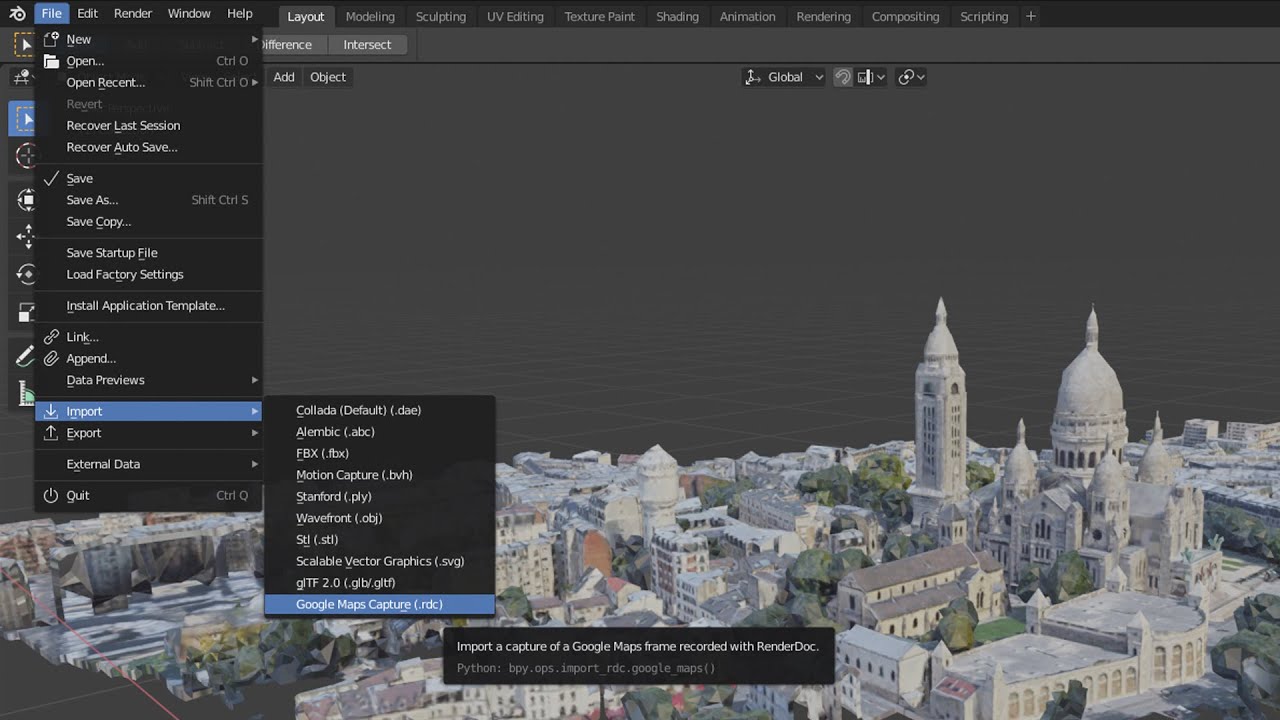1280x720 pixels.
Task: Toggle the snapping magnet button
Action: point(843,77)
